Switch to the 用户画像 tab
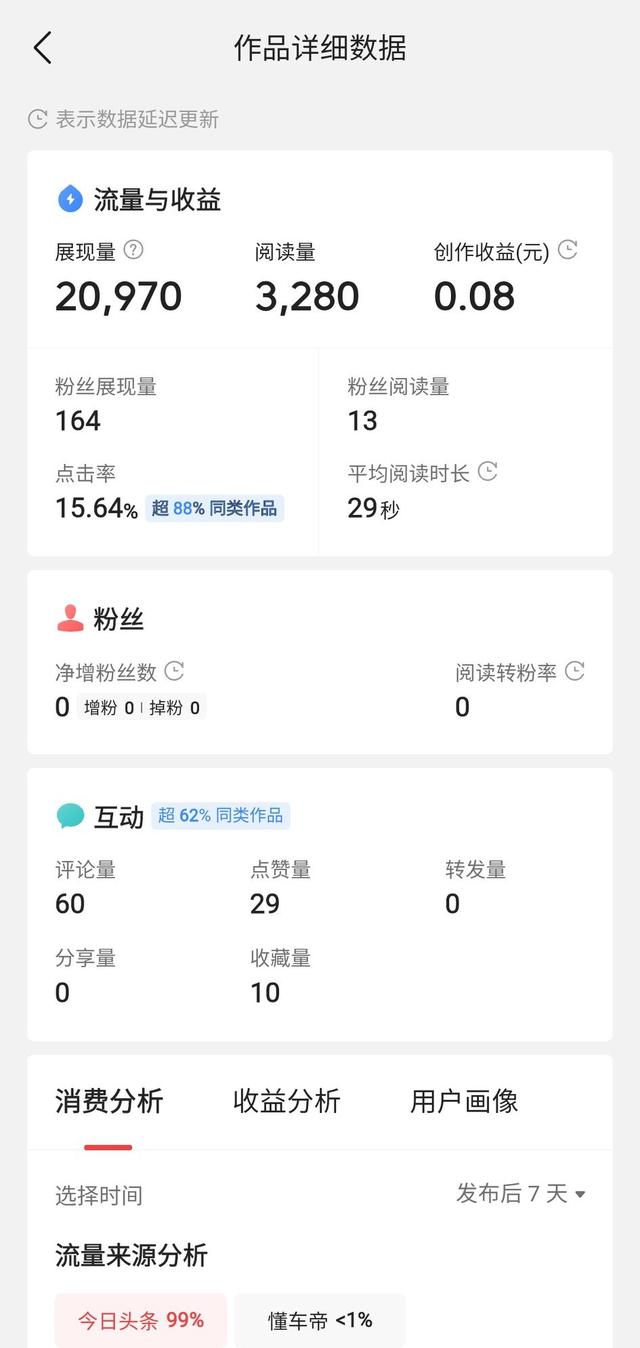Image resolution: width=640 pixels, height=1348 pixels. [464, 1101]
